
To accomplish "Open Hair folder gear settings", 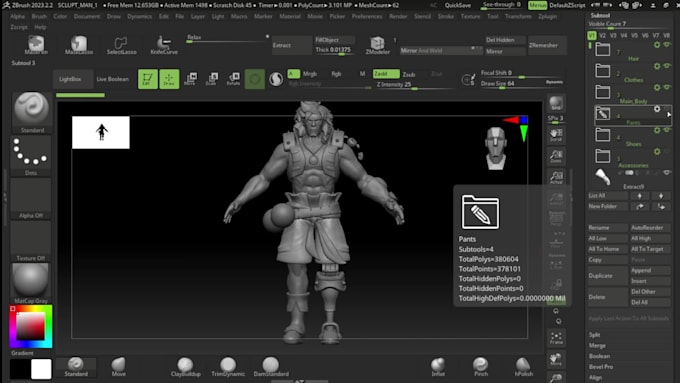I will click(657, 45).
